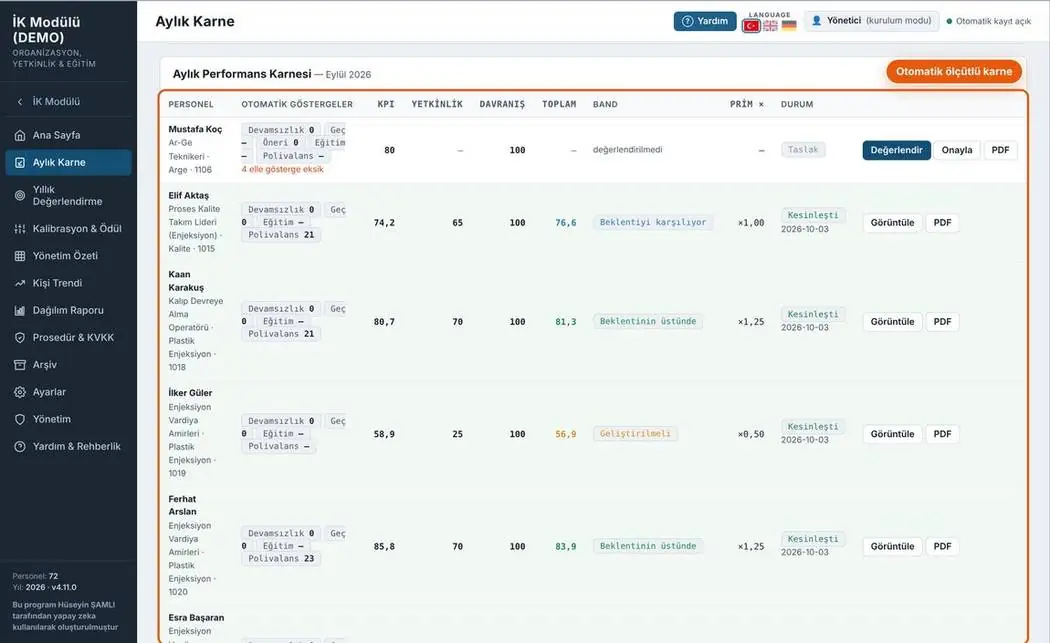This screenshot has width=1050, height=643.
Task: Click the Otomatik ölçütlü karne button
Action: click(x=954, y=72)
